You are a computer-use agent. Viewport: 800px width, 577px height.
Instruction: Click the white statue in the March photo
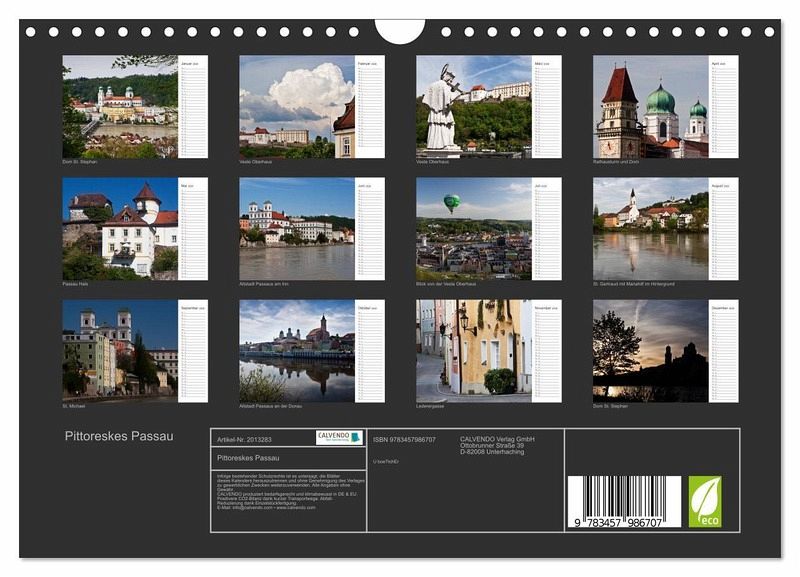[x=439, y=110]
